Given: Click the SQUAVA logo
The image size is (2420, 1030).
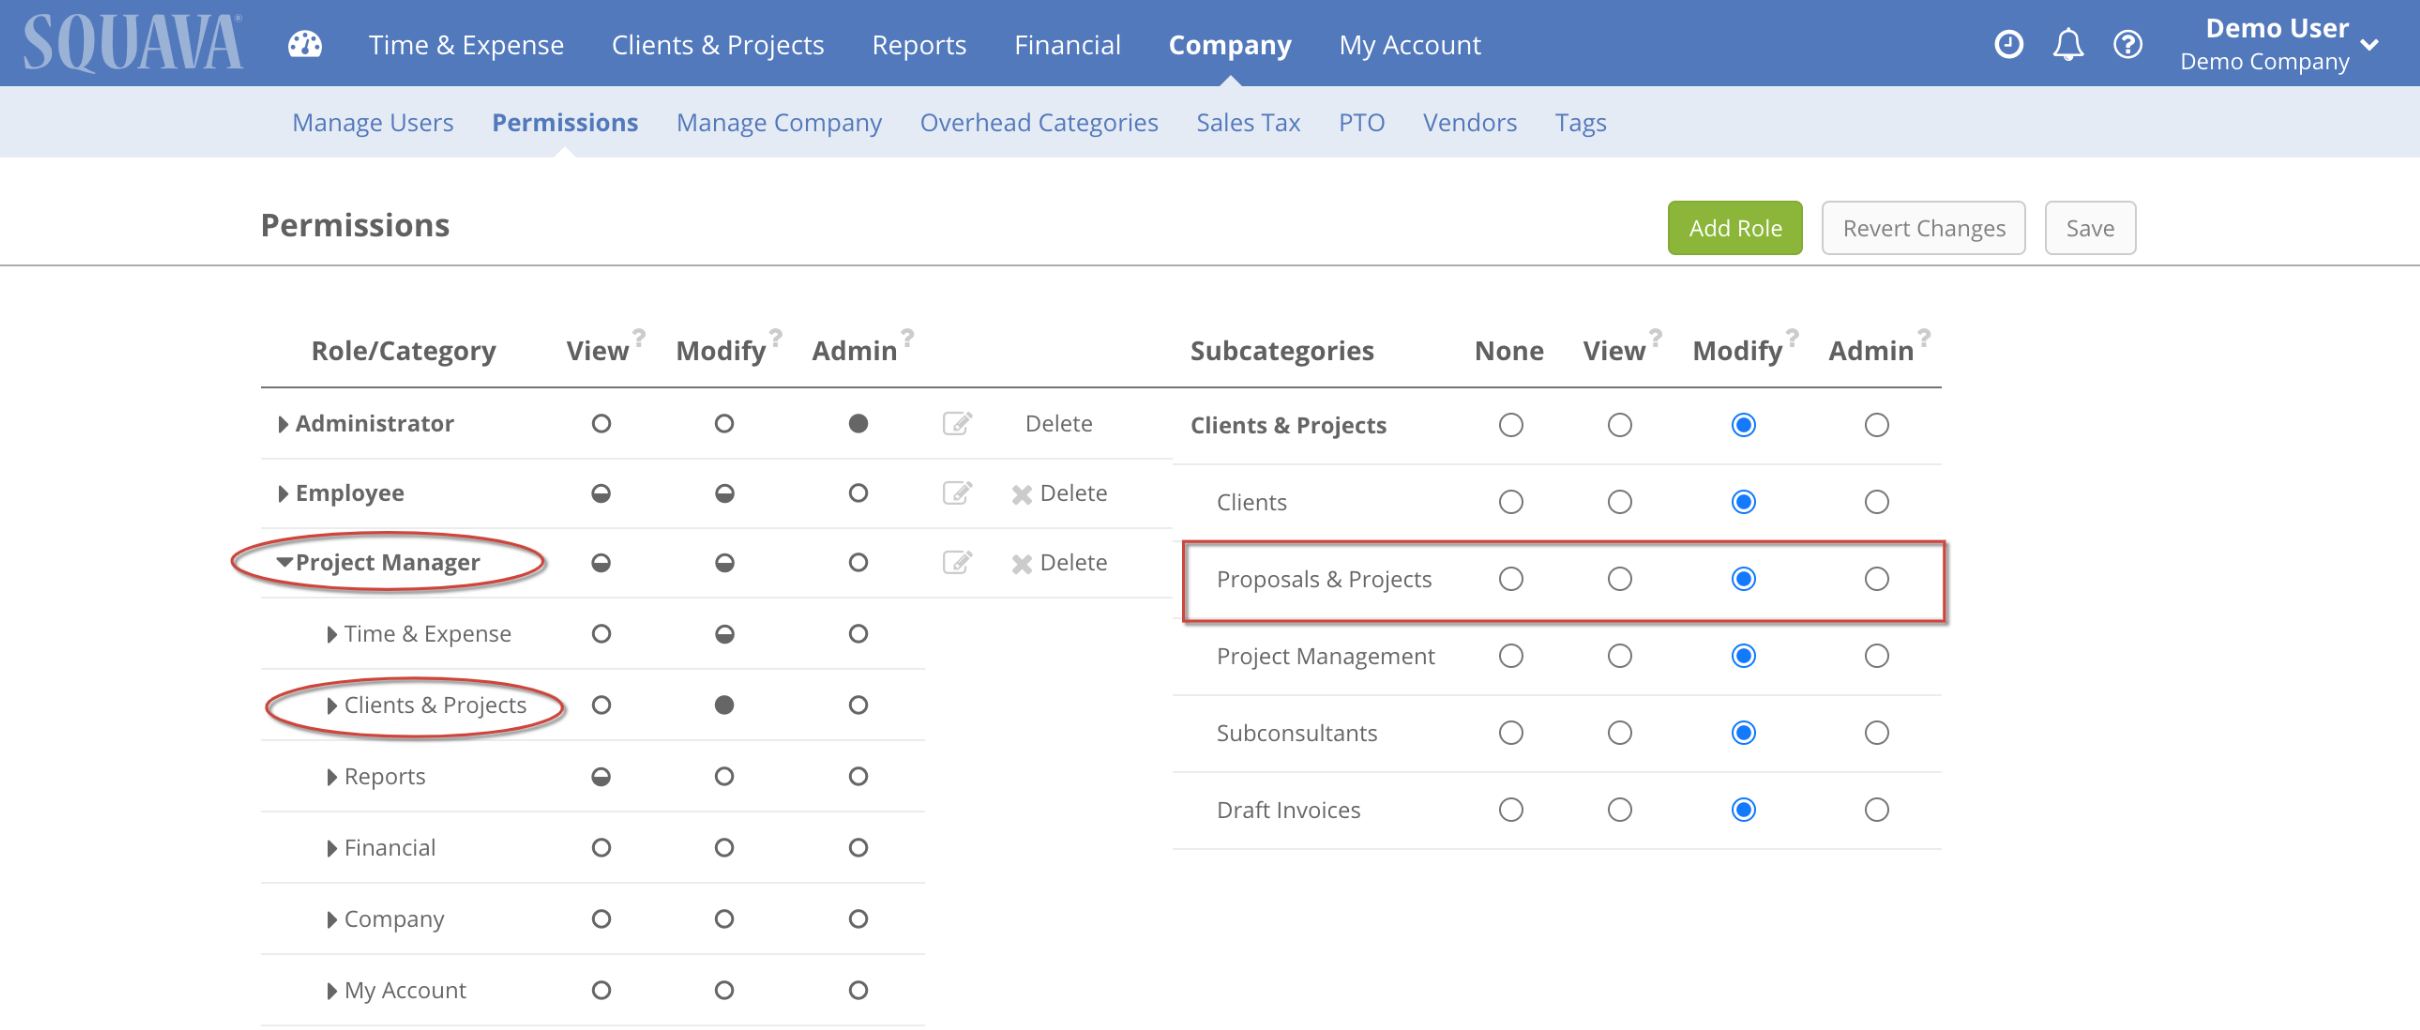Looking at the screenshot, I should pyautogui.click(x=132, y=43).
